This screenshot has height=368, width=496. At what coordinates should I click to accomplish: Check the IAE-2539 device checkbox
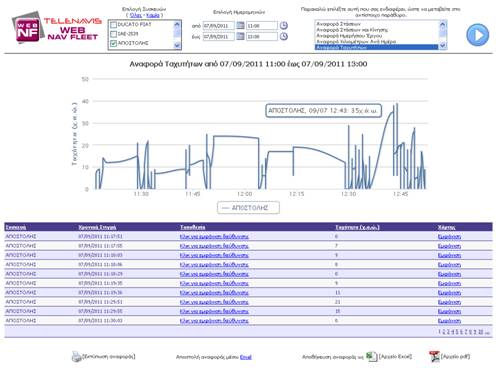point(113,34)
